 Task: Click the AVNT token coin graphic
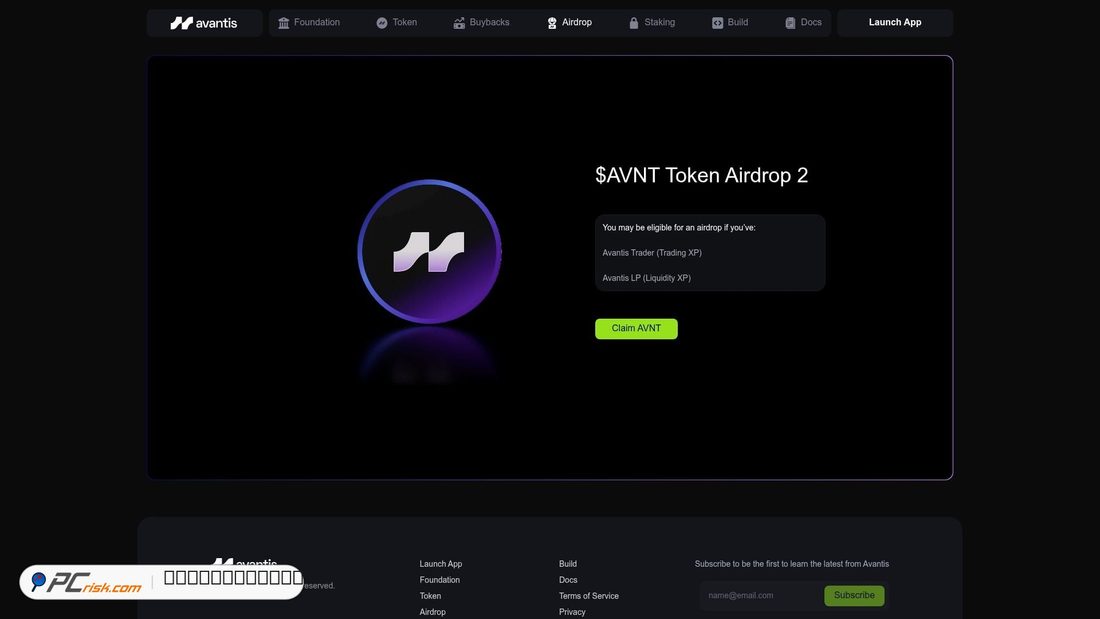click(429, 252)
